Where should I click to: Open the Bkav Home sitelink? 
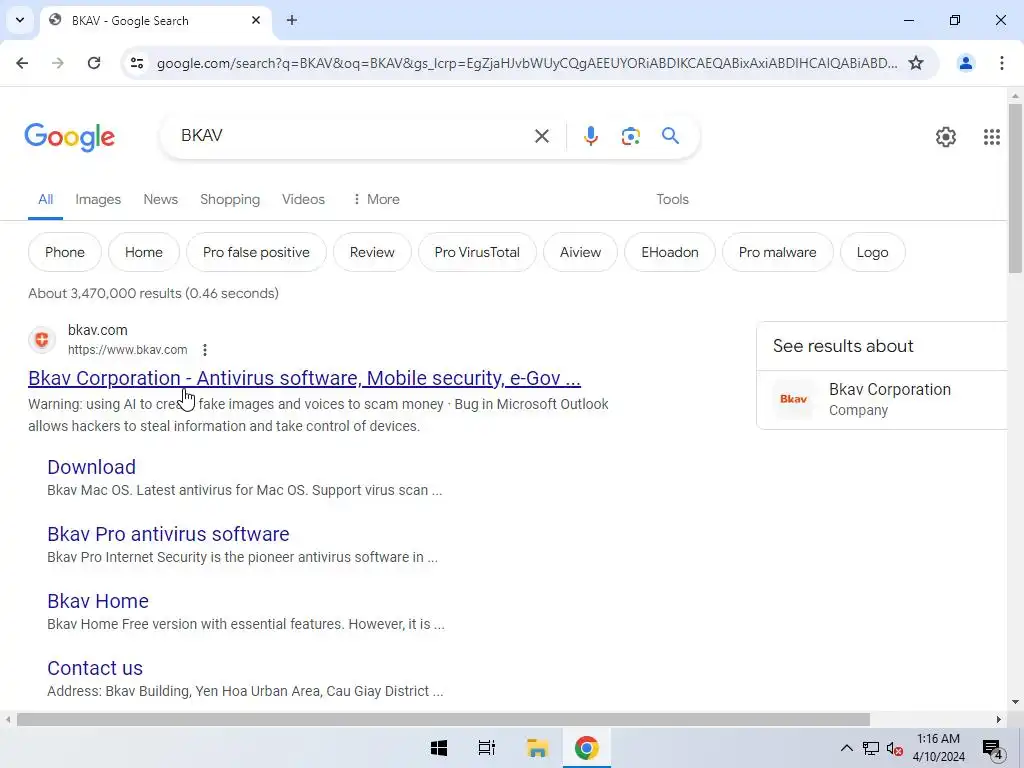tap(98, 601)
